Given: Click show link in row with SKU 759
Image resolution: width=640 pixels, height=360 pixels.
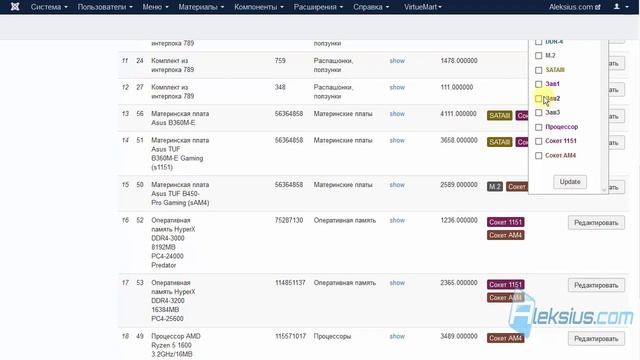Looking at the screenshot, I should click(x=397, y=61).
